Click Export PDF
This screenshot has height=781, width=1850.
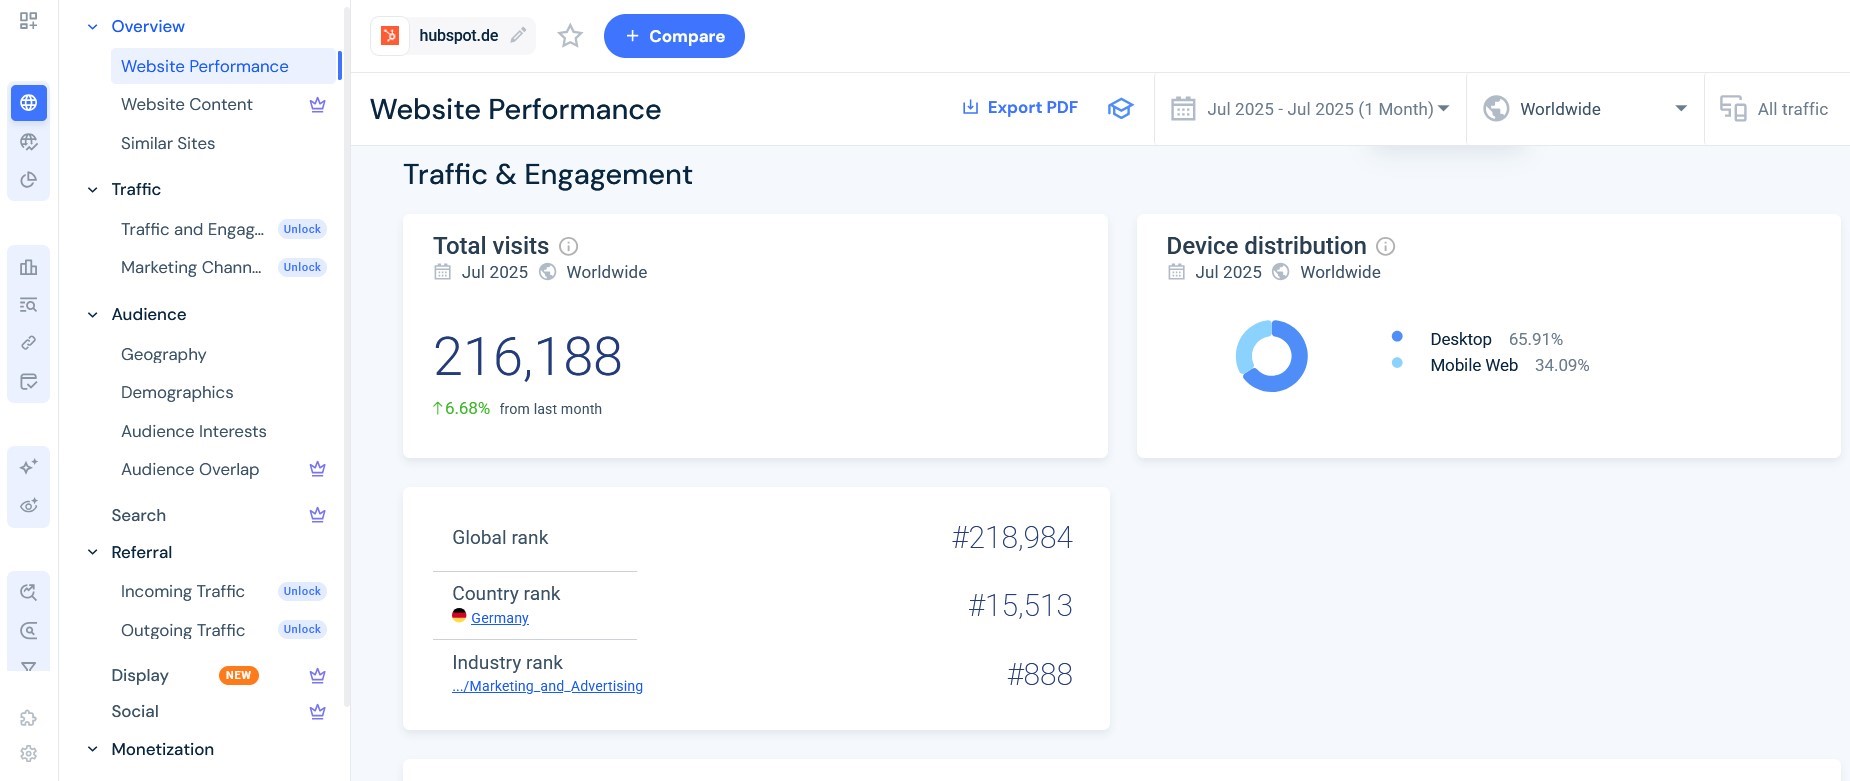[x=1020, y=108]
